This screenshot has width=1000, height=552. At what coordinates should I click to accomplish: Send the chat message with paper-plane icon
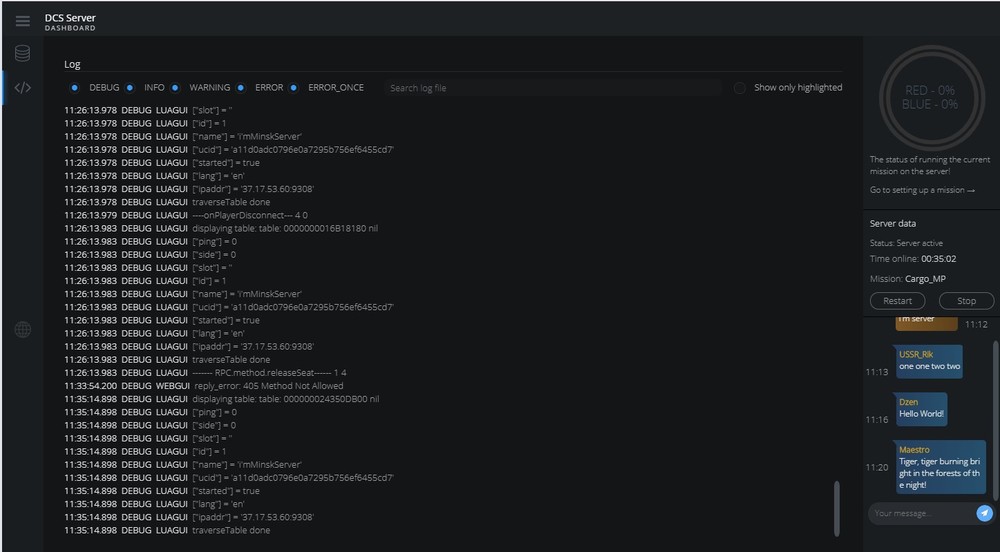985,513
